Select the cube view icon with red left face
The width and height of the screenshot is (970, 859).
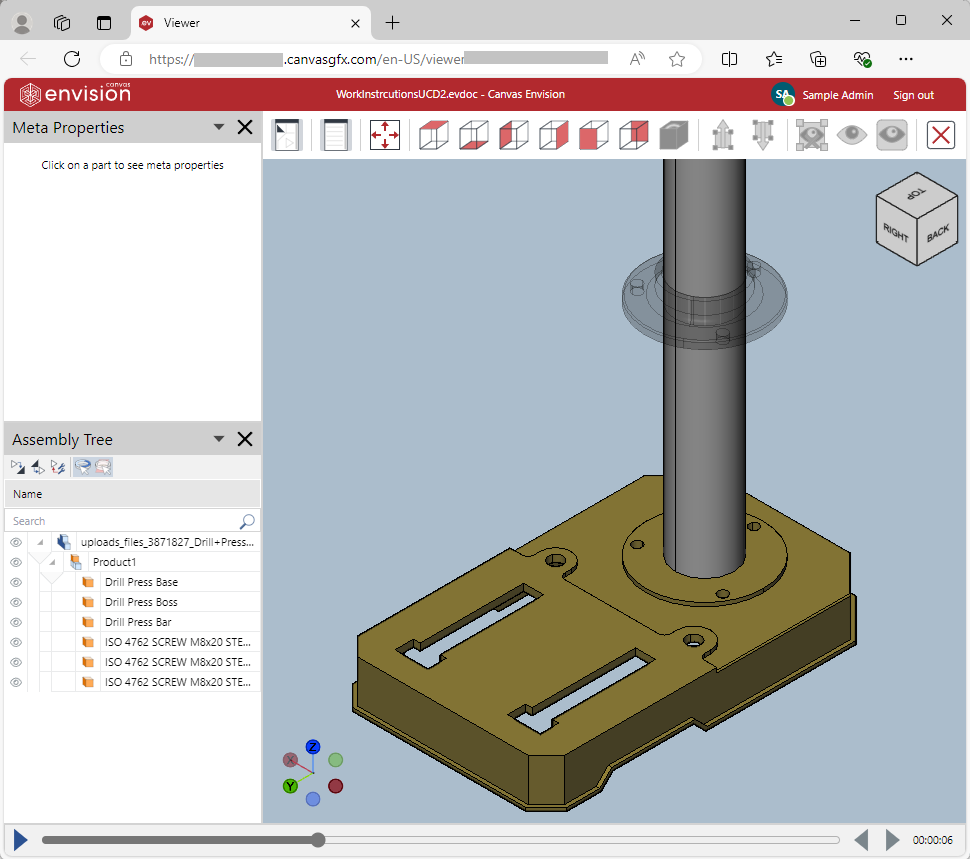pos(513,135)
